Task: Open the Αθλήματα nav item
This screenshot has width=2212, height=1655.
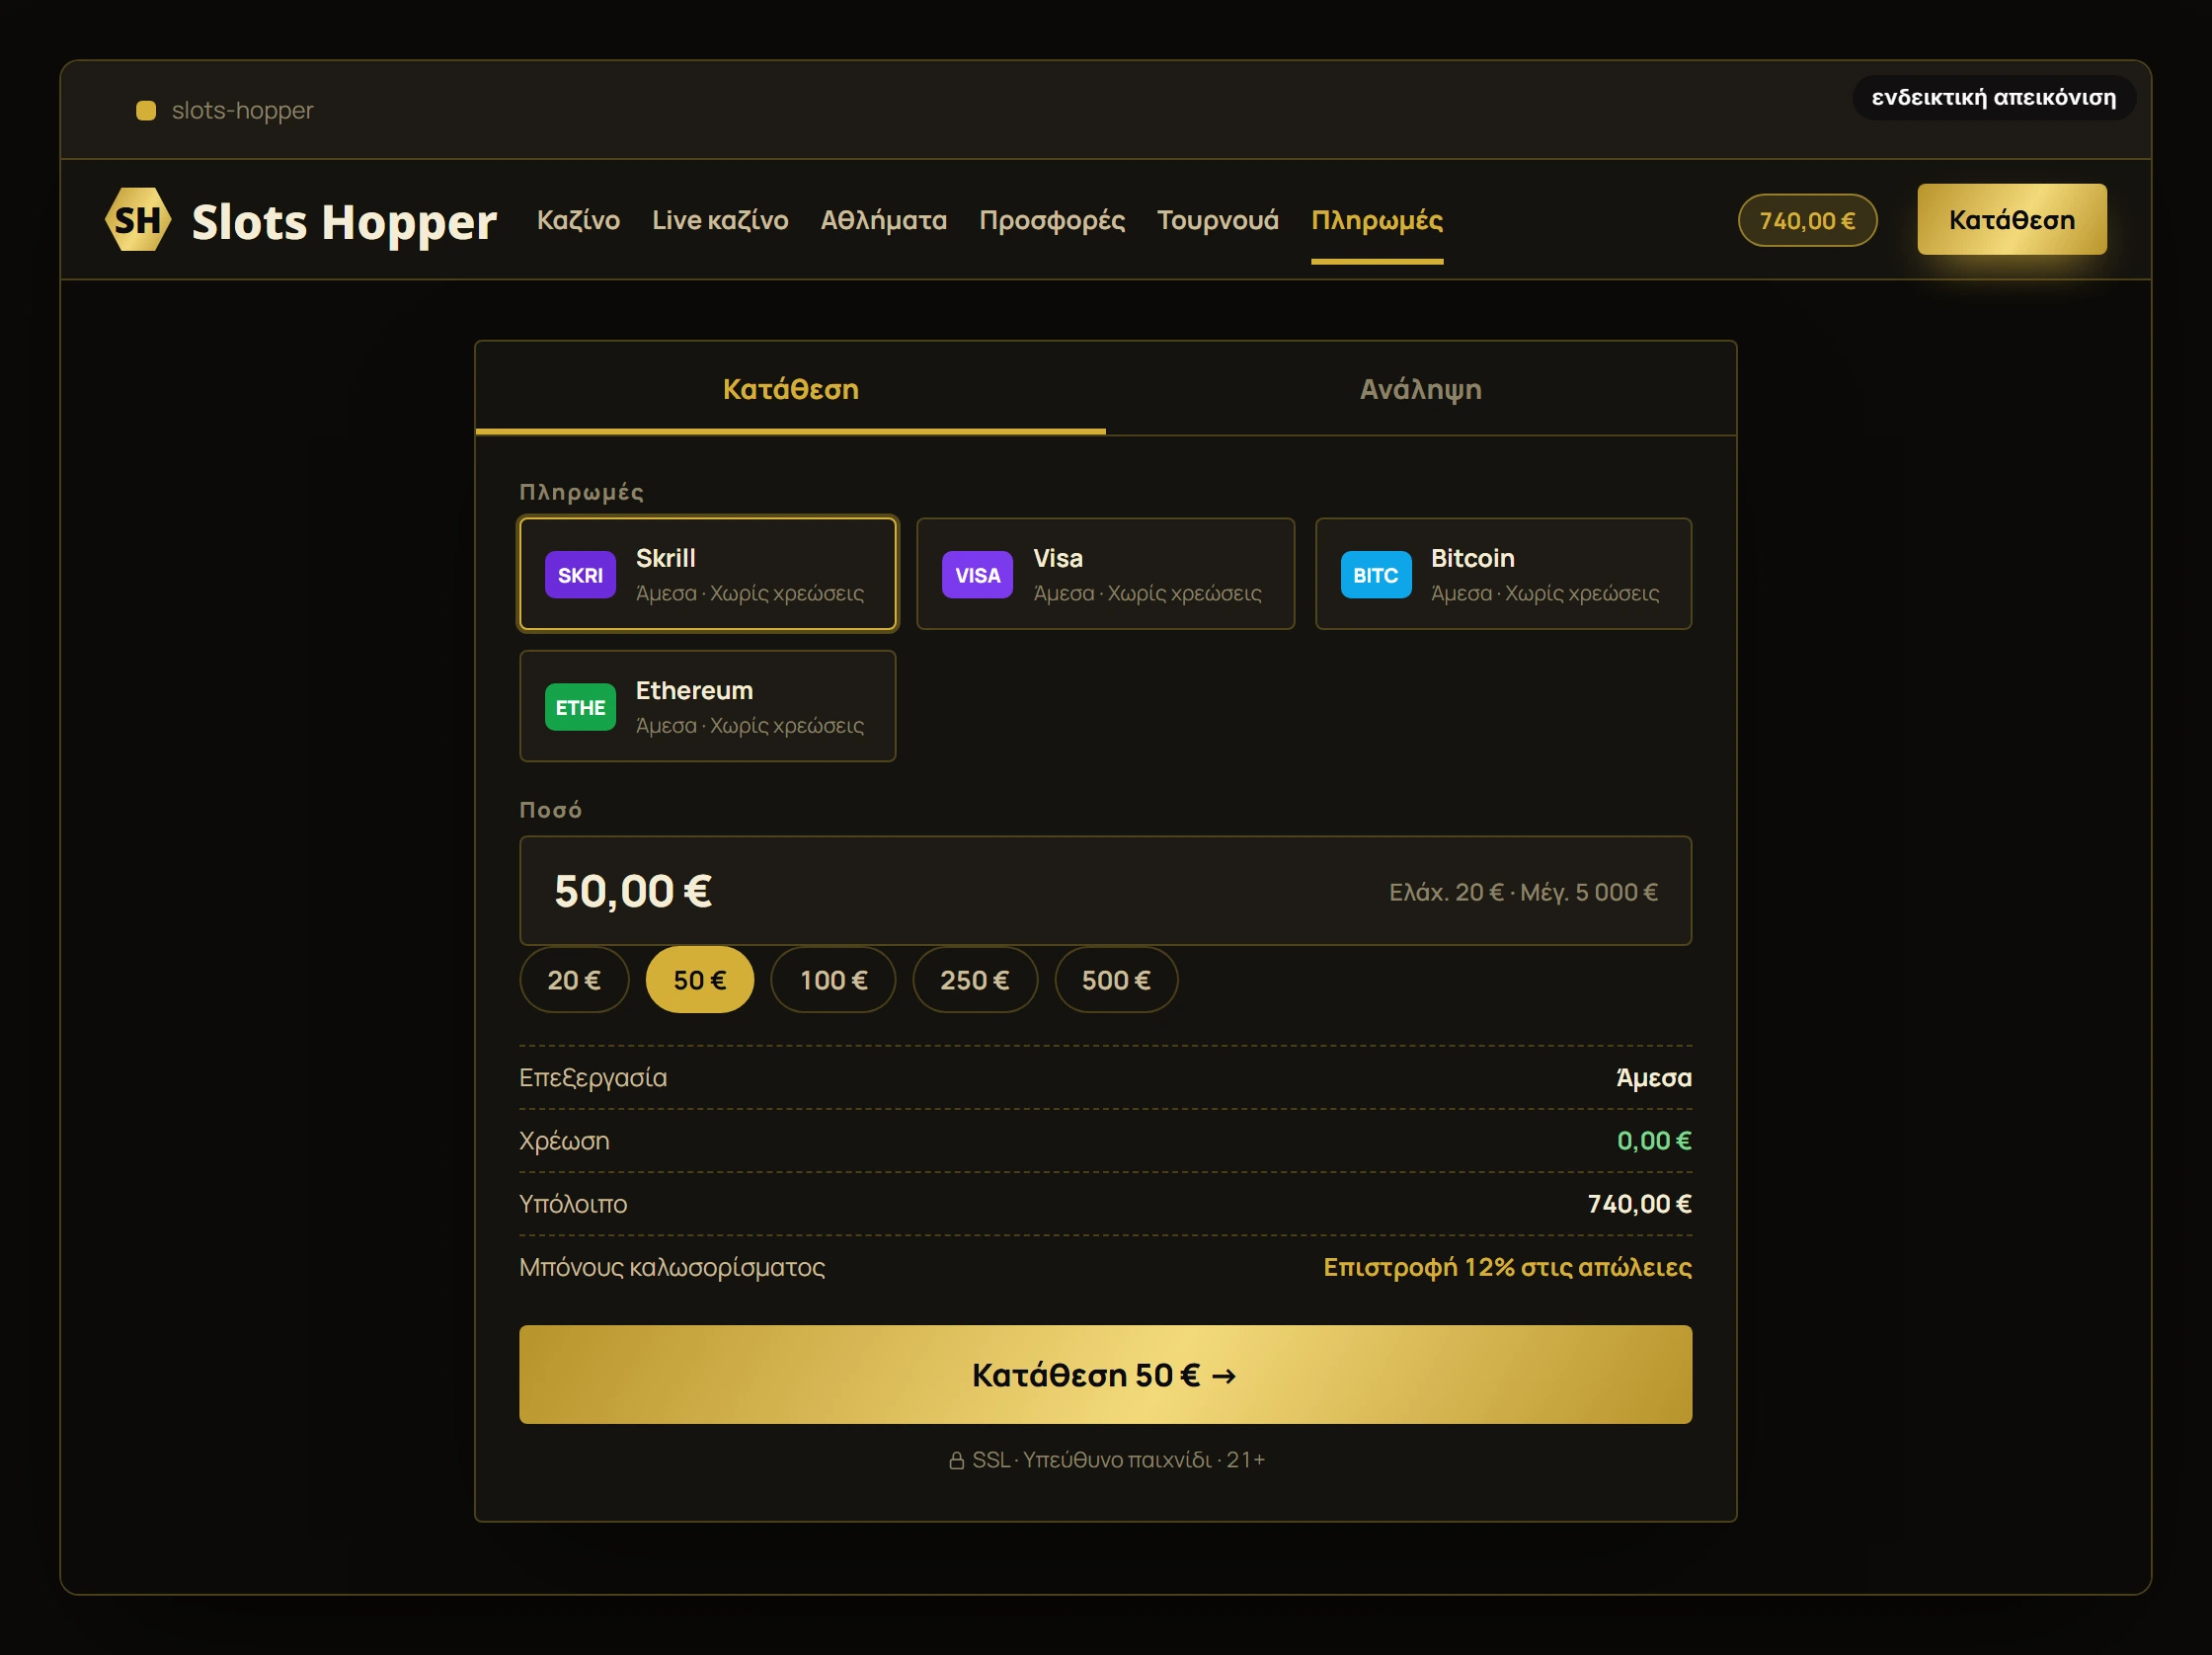Action: pyautogui.click(x=884, y=220)
